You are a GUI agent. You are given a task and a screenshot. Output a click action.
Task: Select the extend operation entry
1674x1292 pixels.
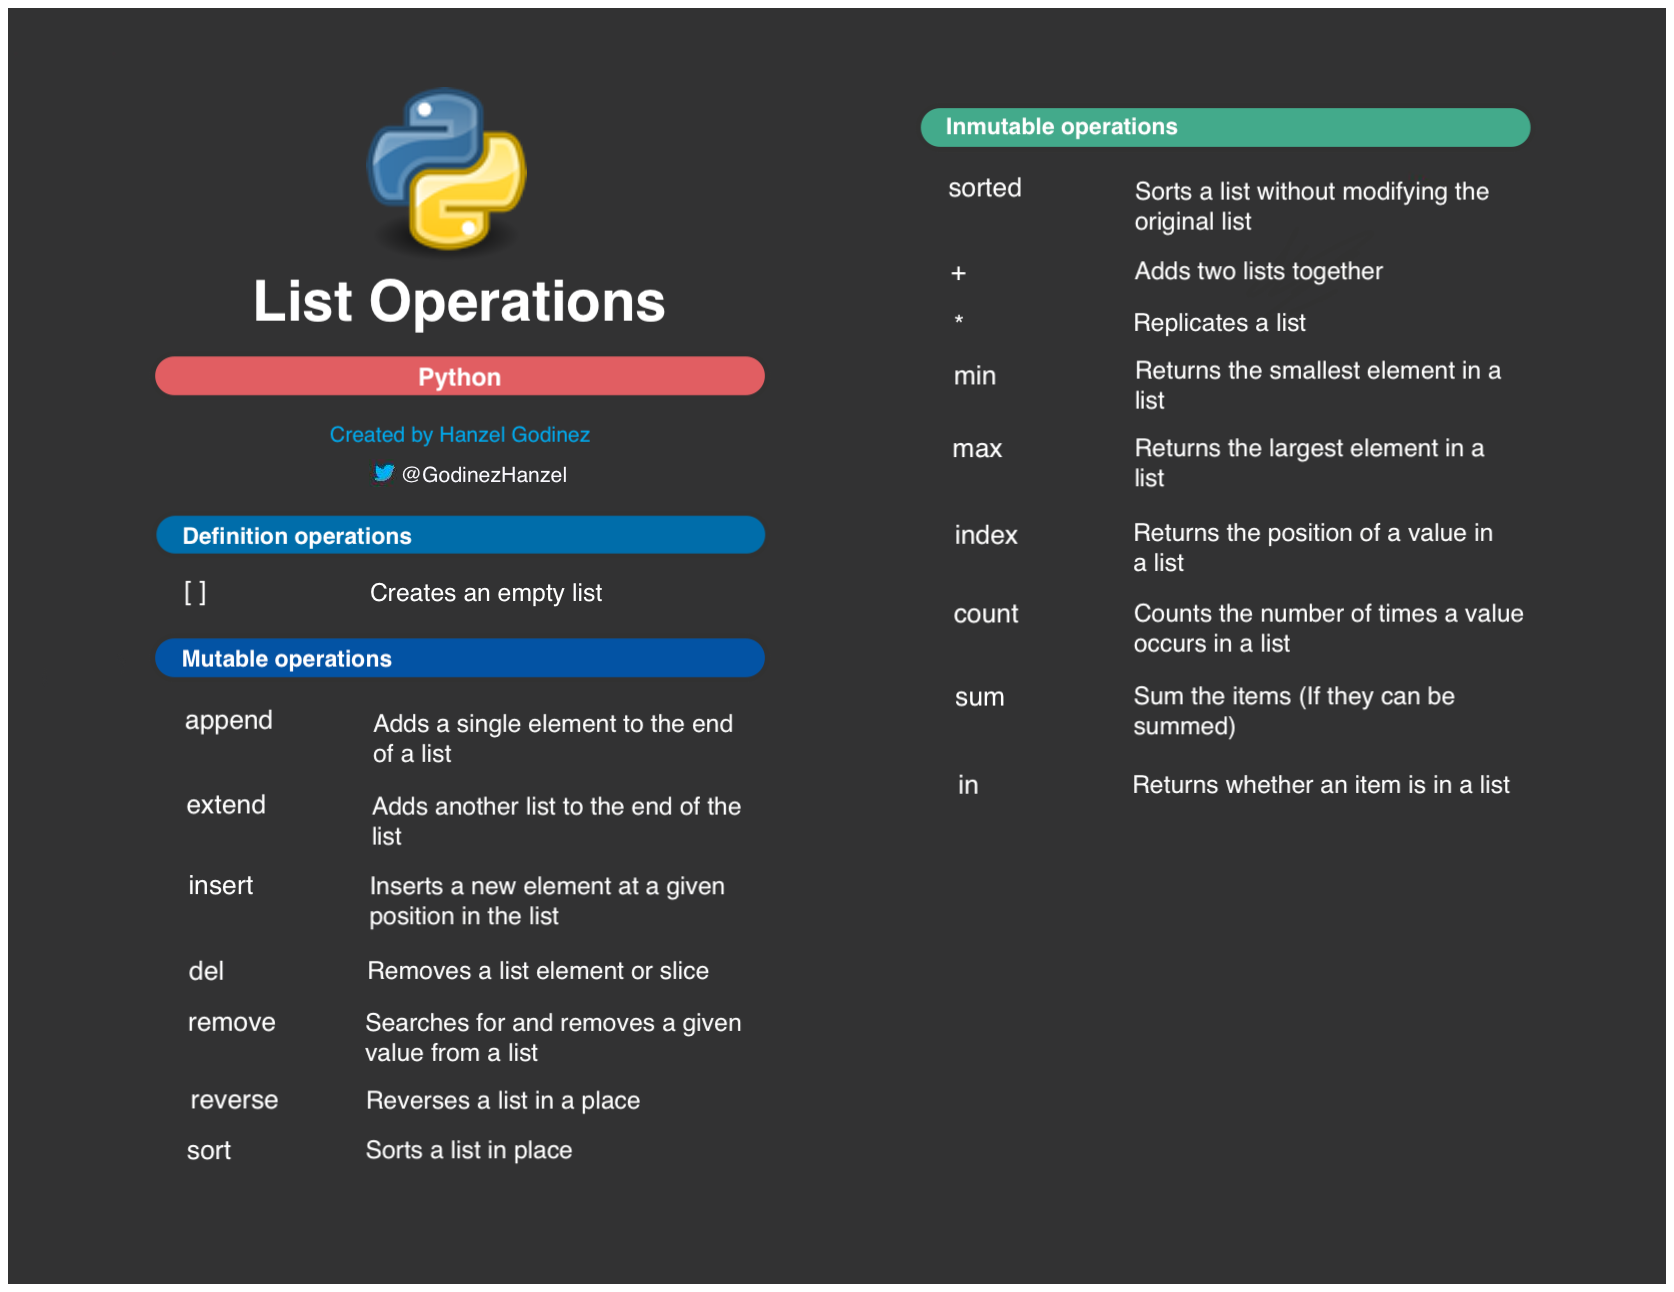tap(225, 804)
